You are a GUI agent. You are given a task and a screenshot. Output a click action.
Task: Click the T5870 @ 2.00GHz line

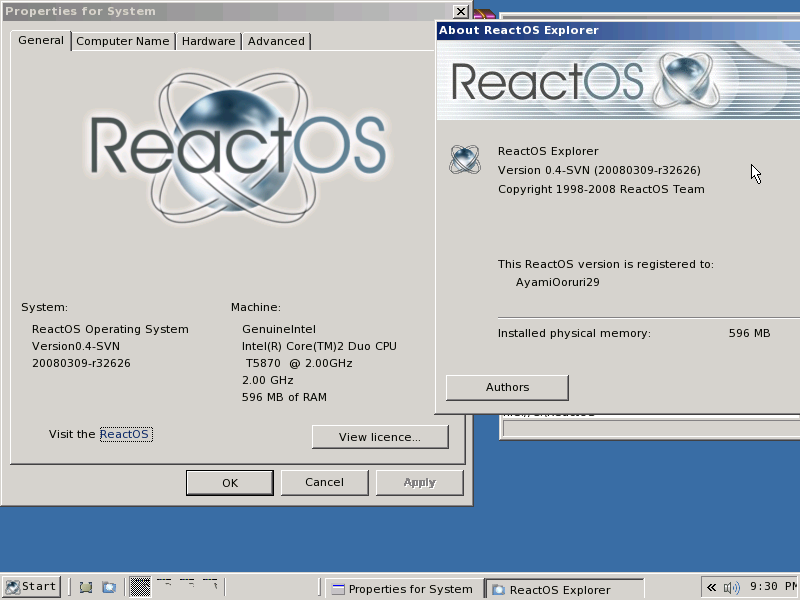[x=298, y=363]
